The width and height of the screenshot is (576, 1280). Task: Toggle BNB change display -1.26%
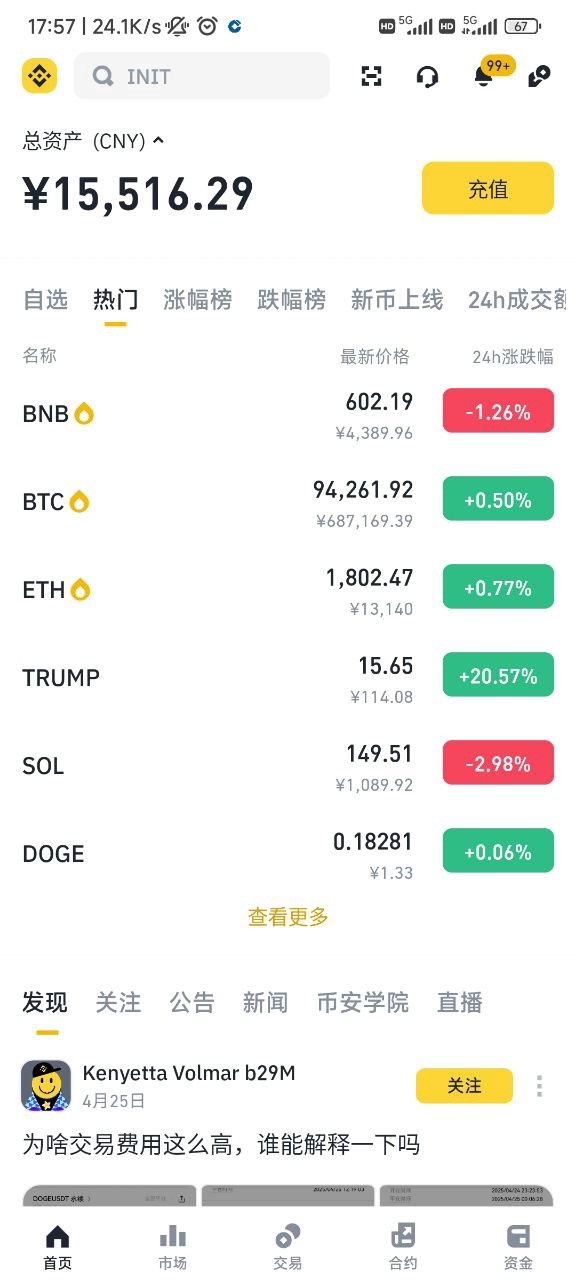coord(498,411)
